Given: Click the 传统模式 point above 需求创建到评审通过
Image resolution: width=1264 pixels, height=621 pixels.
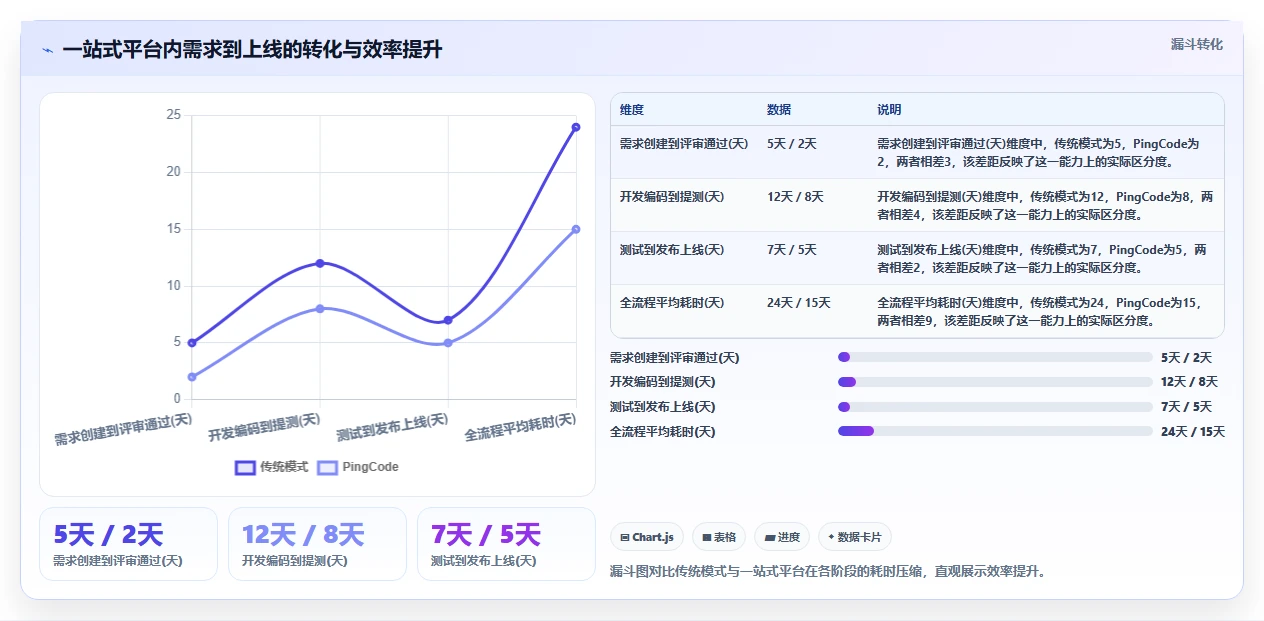Looking at the screenshot, I should (192, 342).
